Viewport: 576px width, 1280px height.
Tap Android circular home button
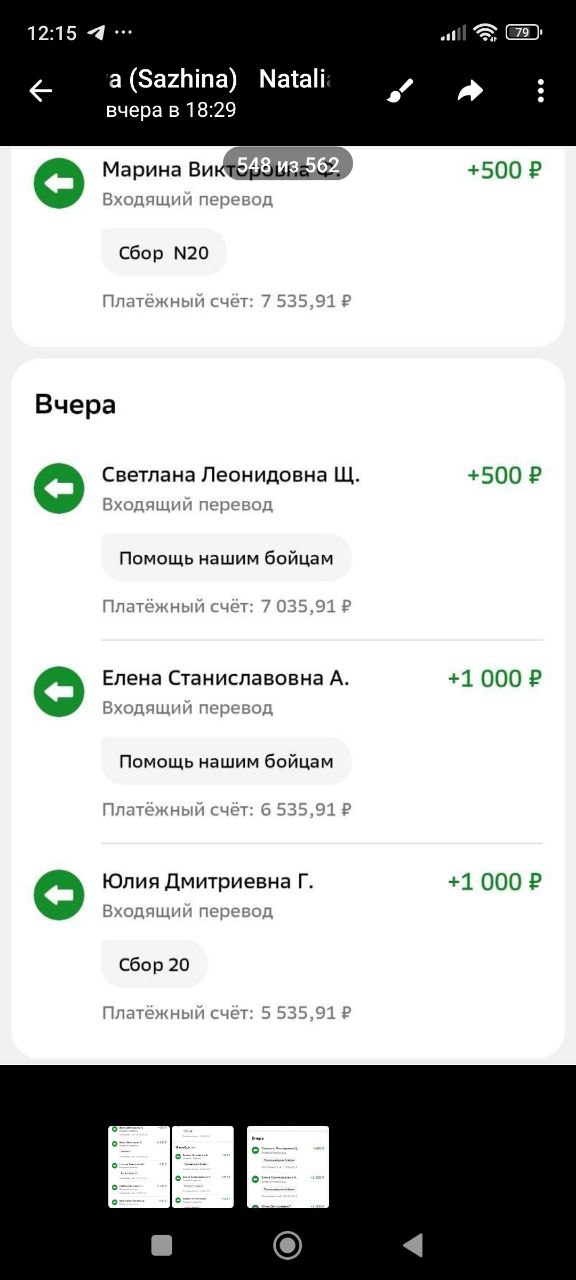pyautogui.click(x=288, y=1245)
